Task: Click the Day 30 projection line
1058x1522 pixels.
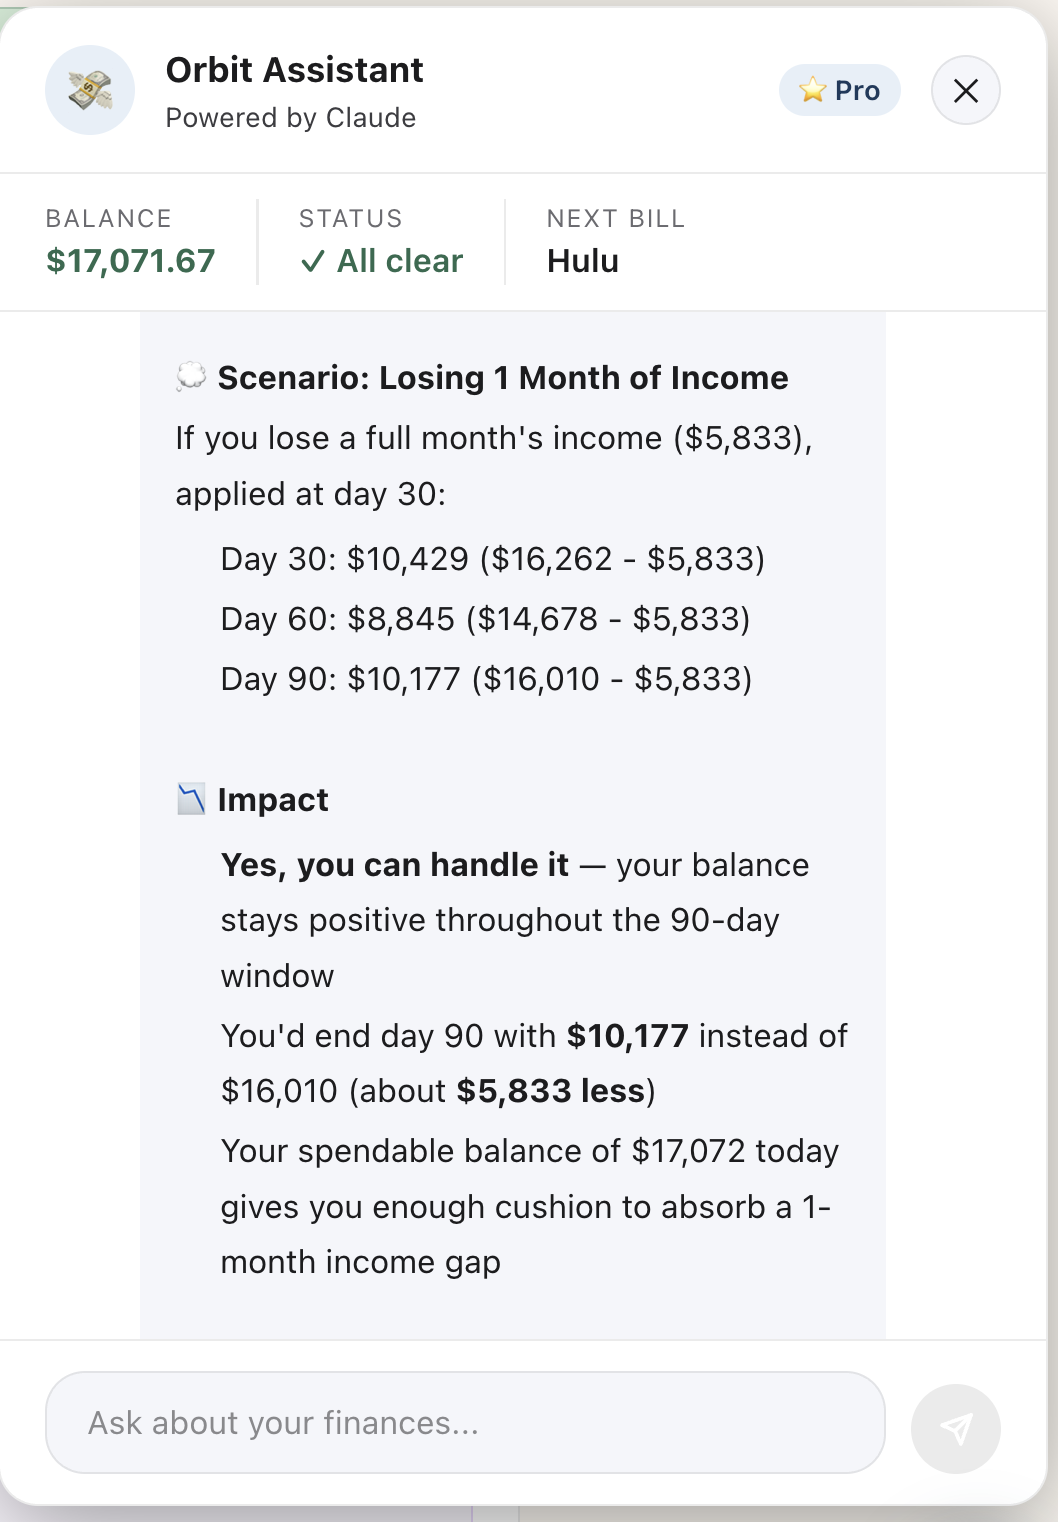Action: point(493,558)
